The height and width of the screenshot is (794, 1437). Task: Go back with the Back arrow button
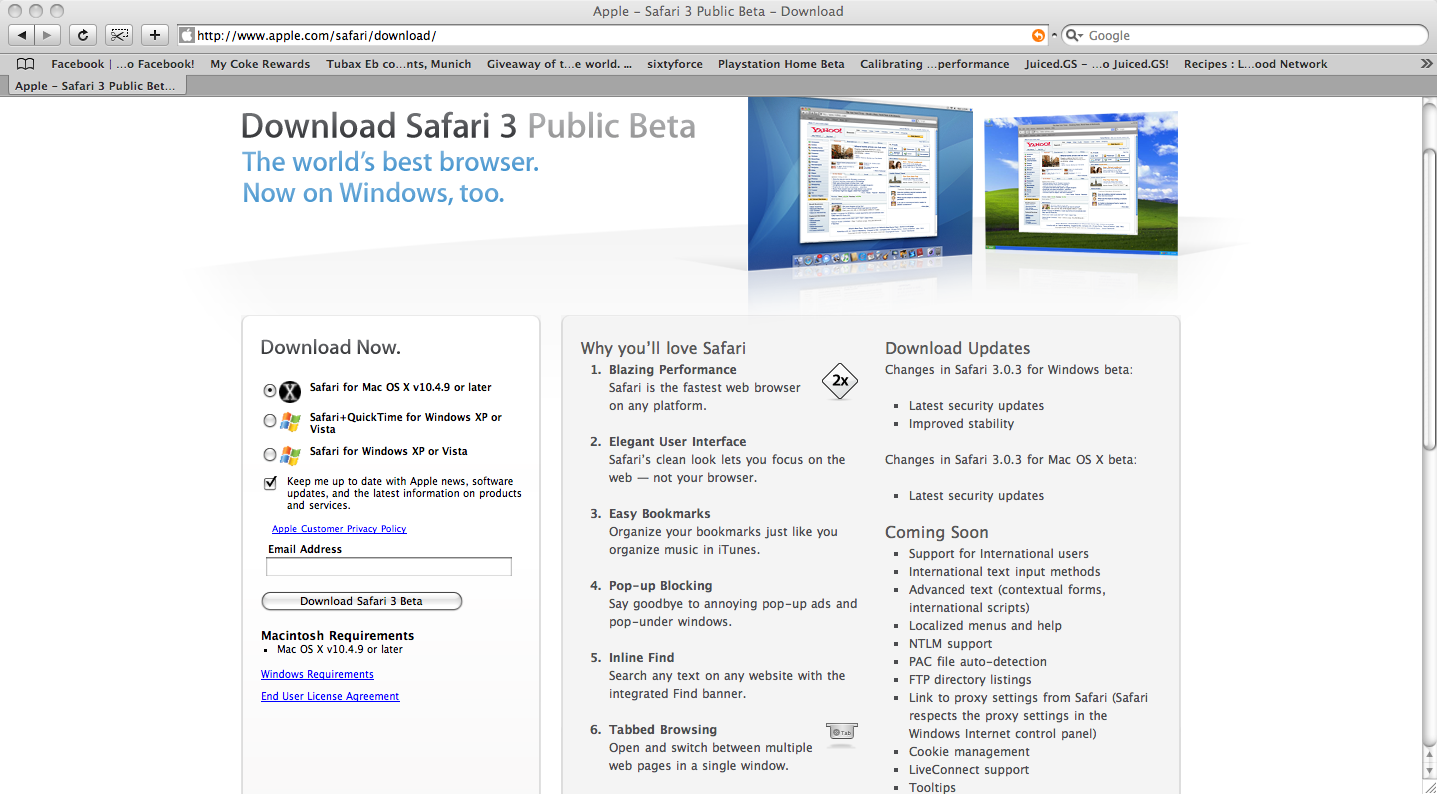pos(22,35)
